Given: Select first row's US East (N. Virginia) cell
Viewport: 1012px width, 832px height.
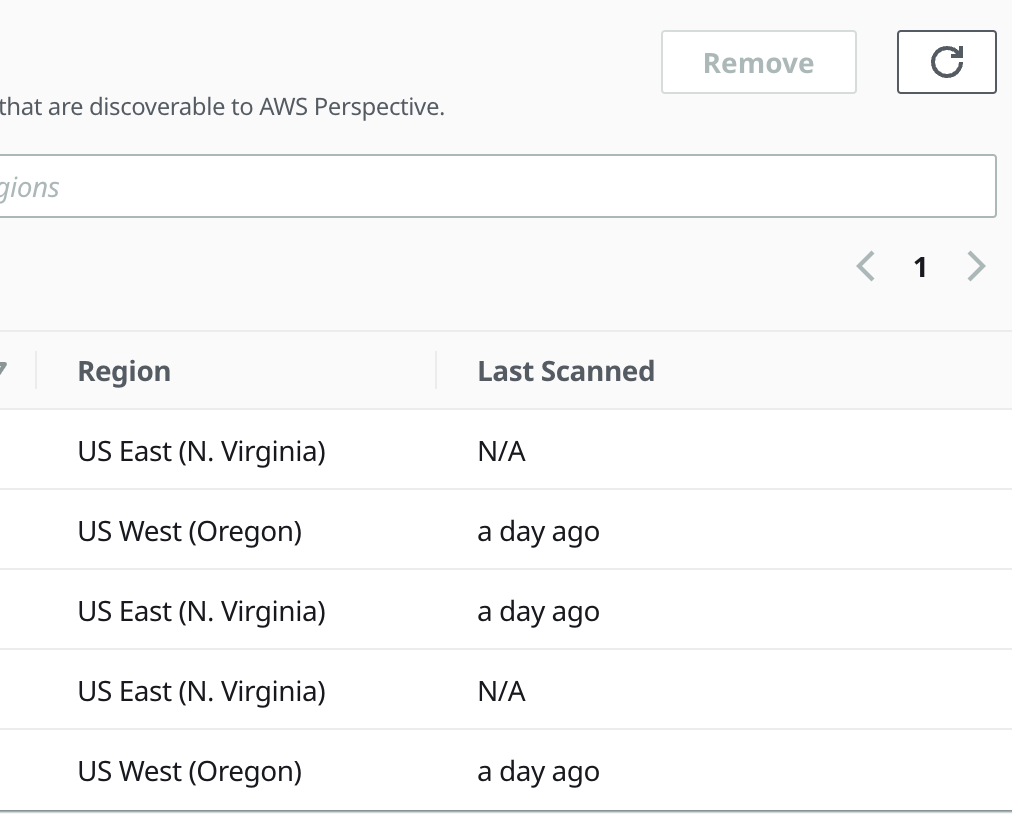Looking at the screenshot, I should point(201,451).
